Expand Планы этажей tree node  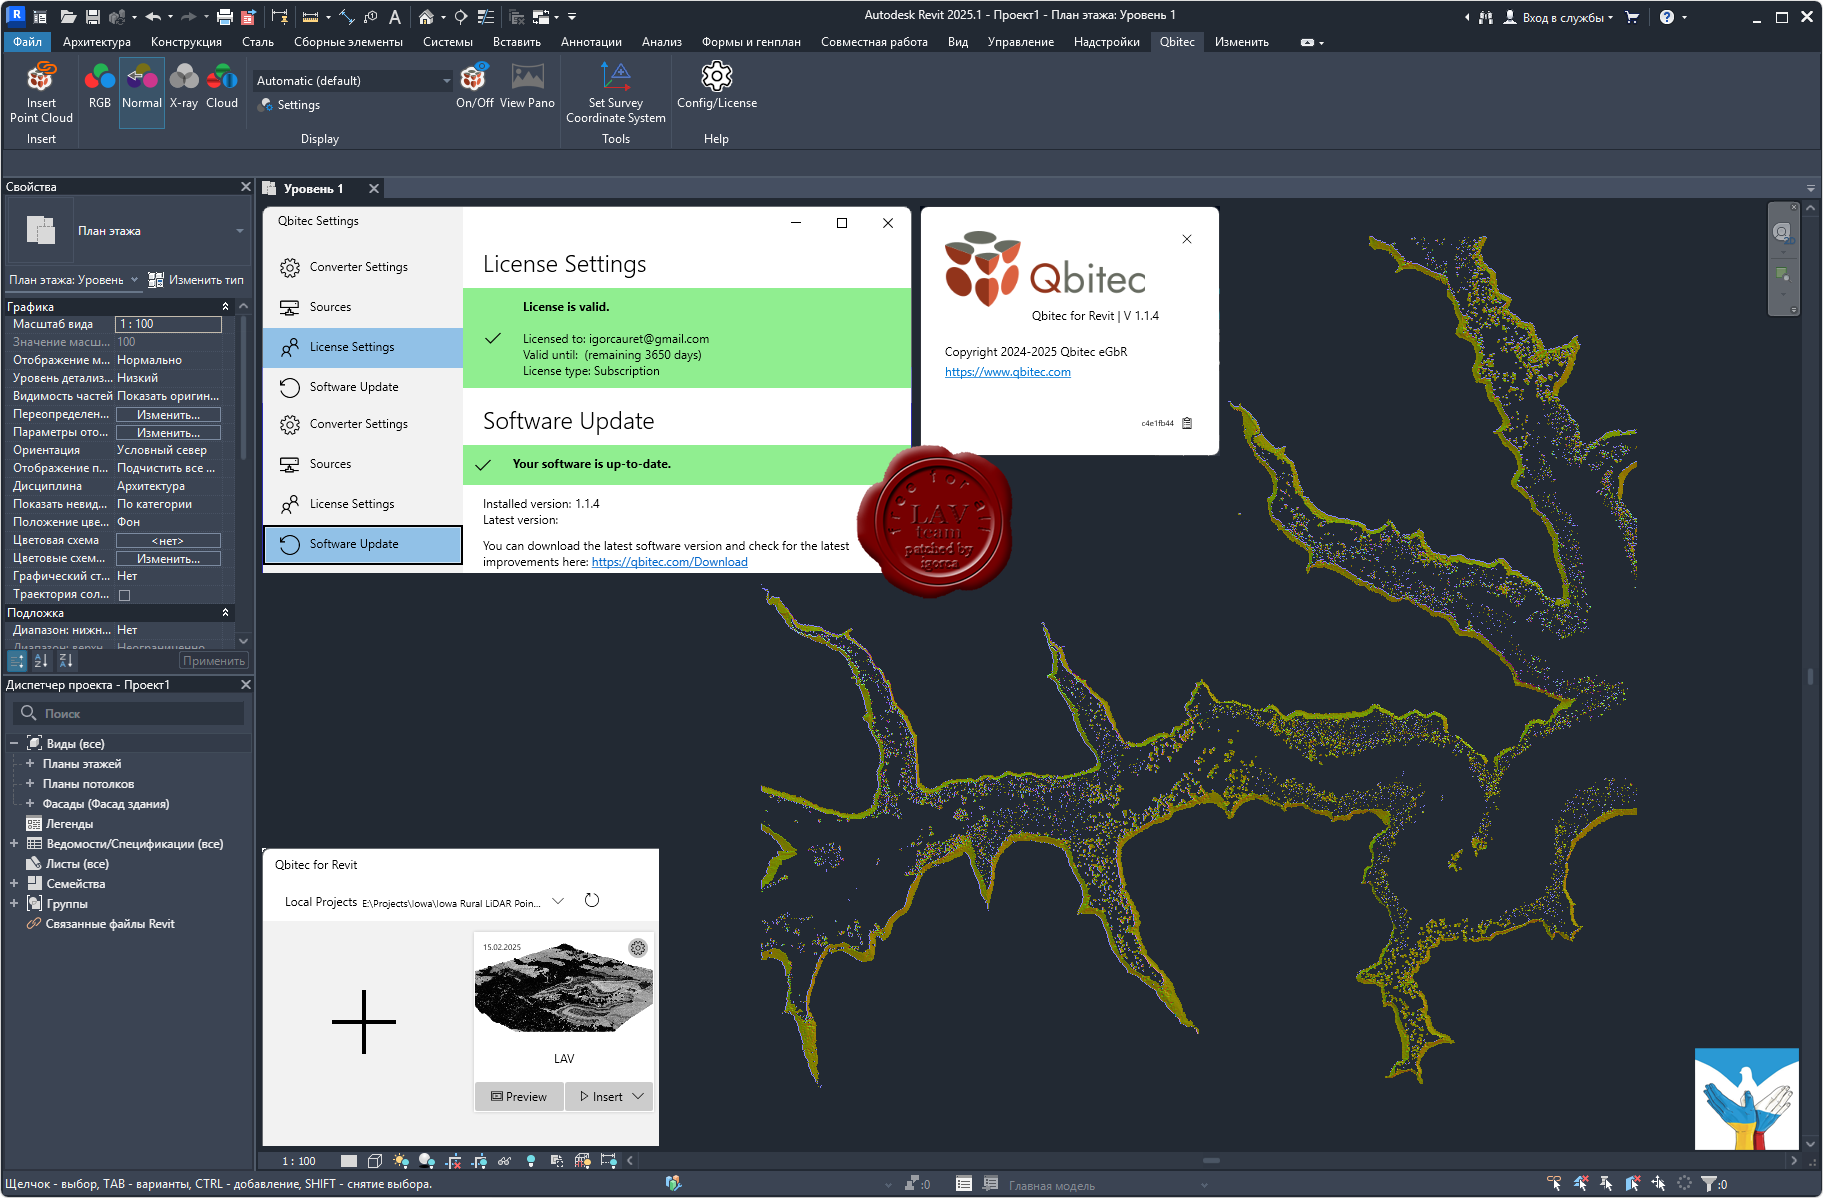30,763
